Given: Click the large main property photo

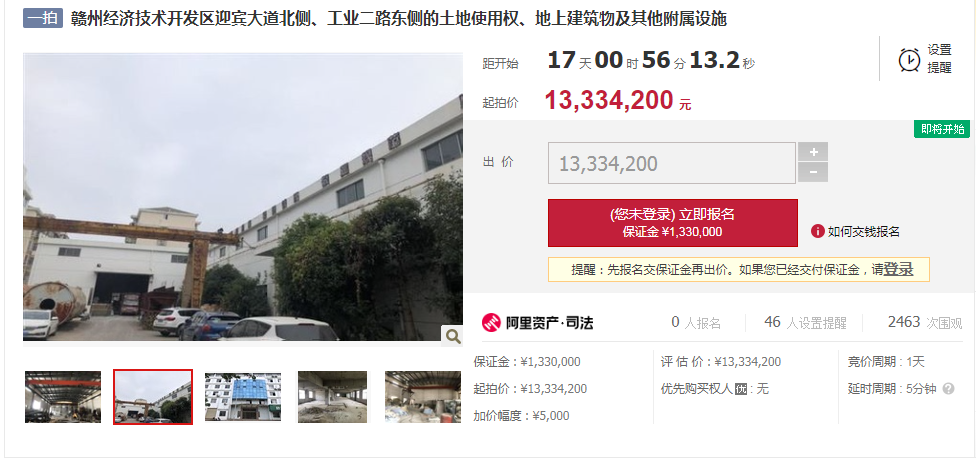Looking at the screenshot, I should 243,197.
